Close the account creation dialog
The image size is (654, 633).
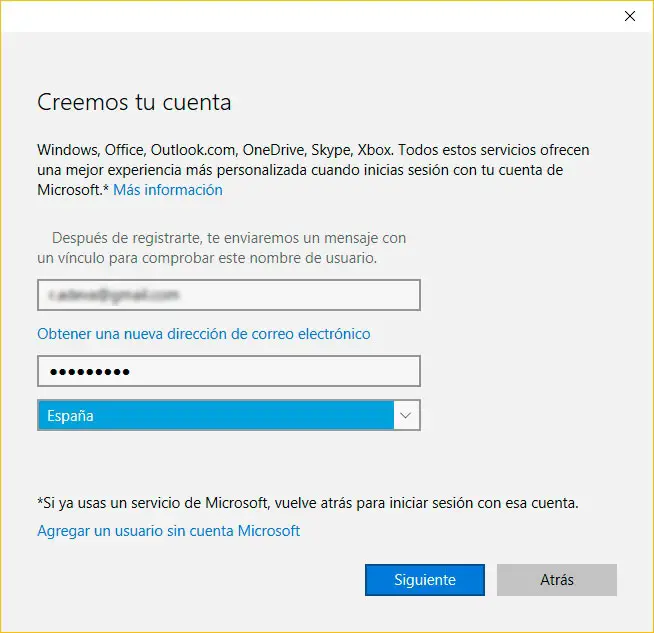629,16
